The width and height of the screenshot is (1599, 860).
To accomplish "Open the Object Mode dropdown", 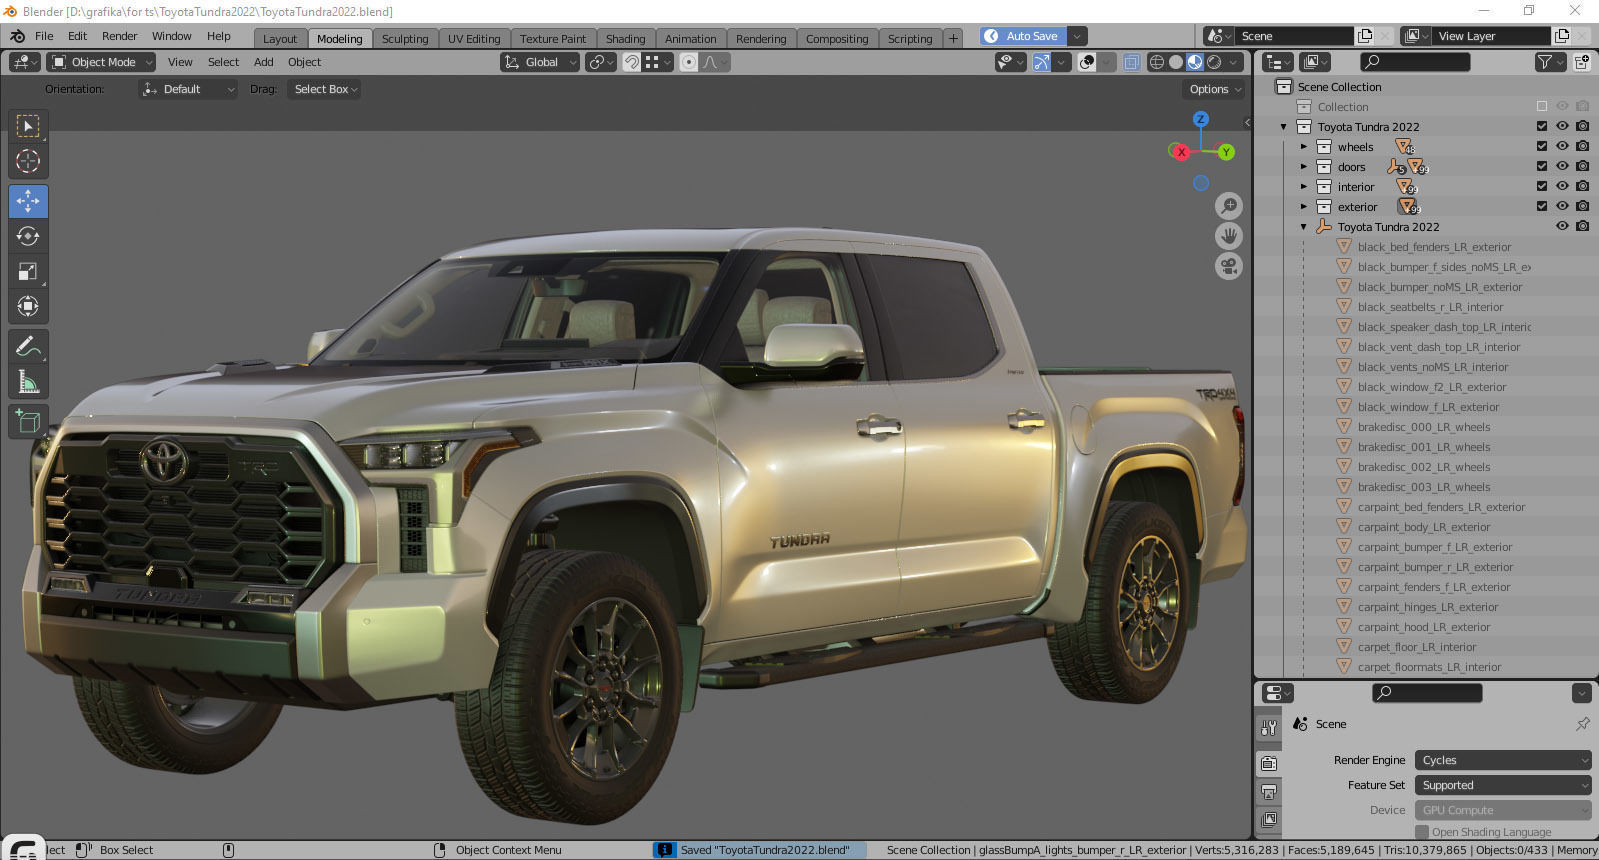I will (x=102, y=62).
